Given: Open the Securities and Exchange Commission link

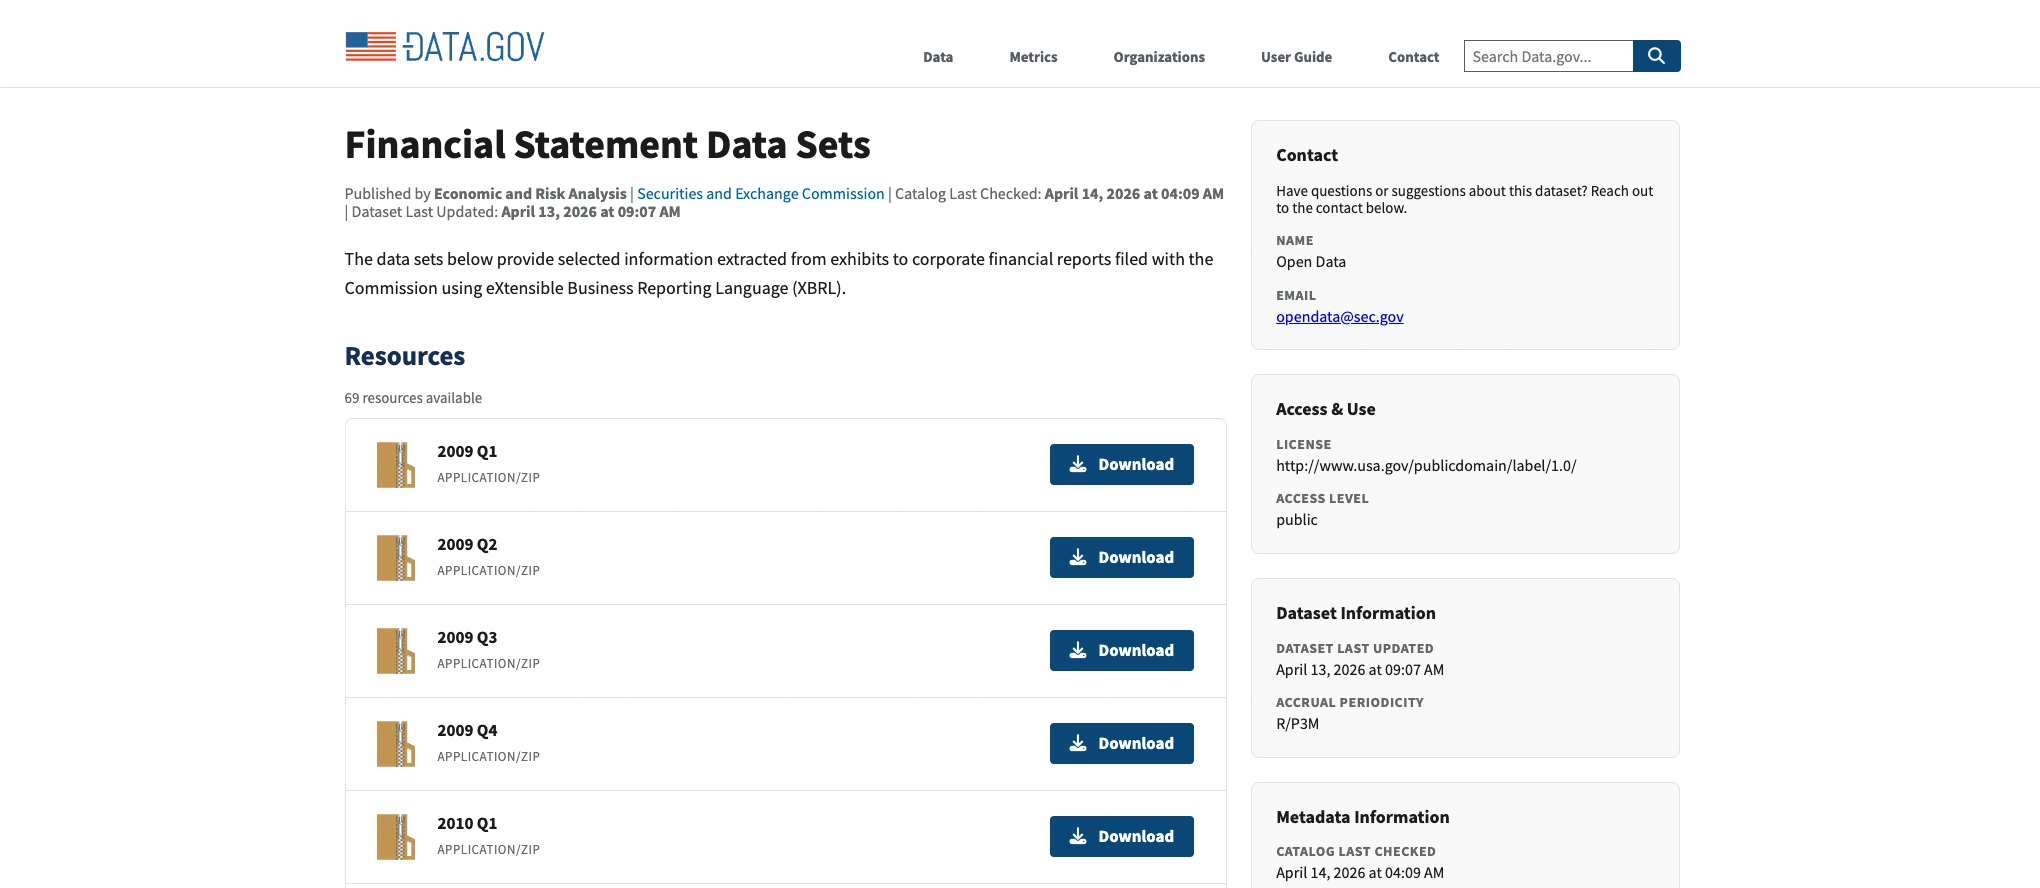Looking at the screenshot, I should click(761, 194).
